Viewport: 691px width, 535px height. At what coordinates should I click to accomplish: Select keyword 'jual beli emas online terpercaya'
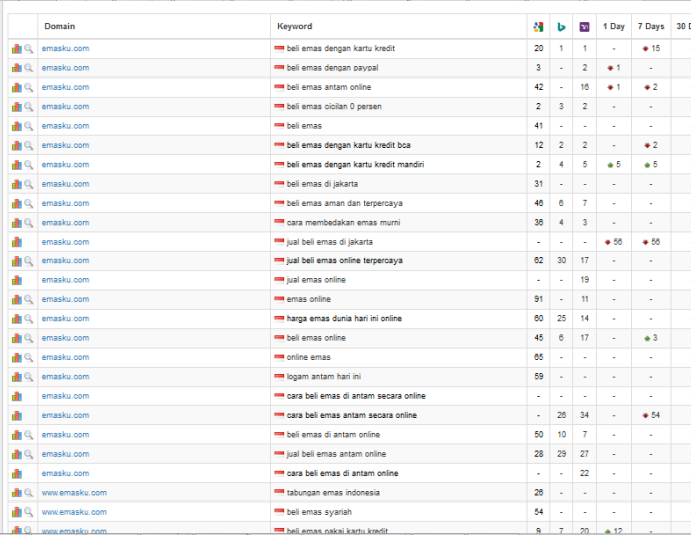pyautogui.click(x=345, y=260)
